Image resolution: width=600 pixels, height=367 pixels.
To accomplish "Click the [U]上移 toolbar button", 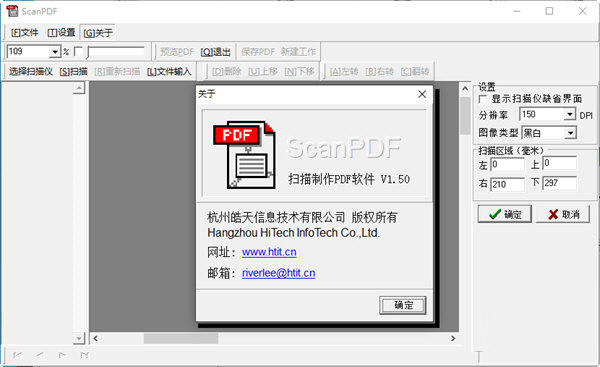I will 263,72.
